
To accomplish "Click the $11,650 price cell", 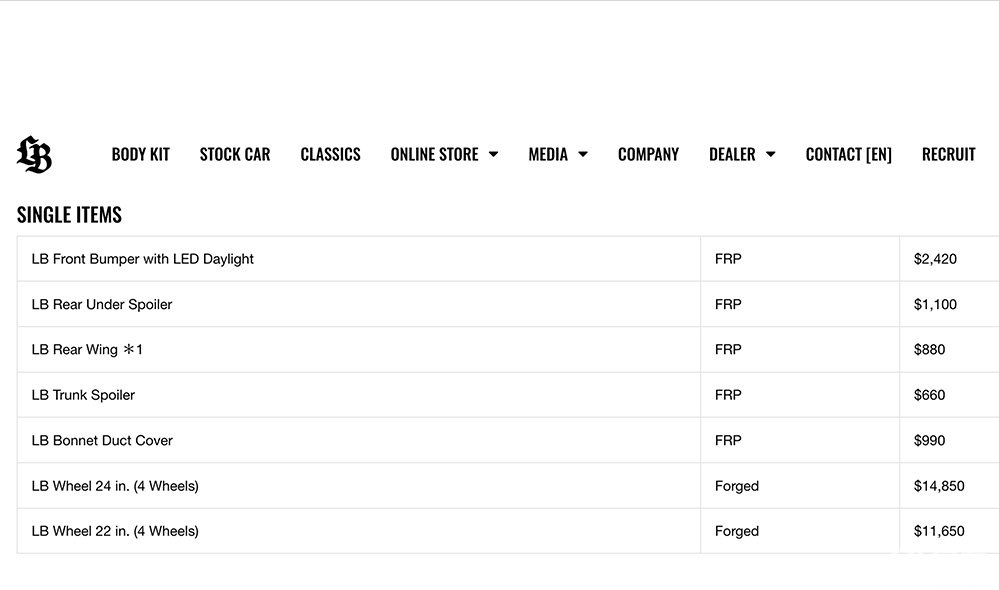I will pyautogui.click(x=939, y=531).
